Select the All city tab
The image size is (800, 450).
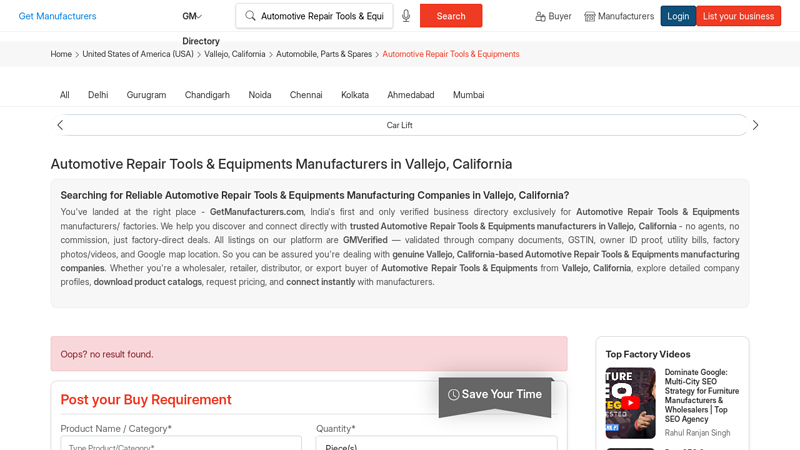click(65, 95)
